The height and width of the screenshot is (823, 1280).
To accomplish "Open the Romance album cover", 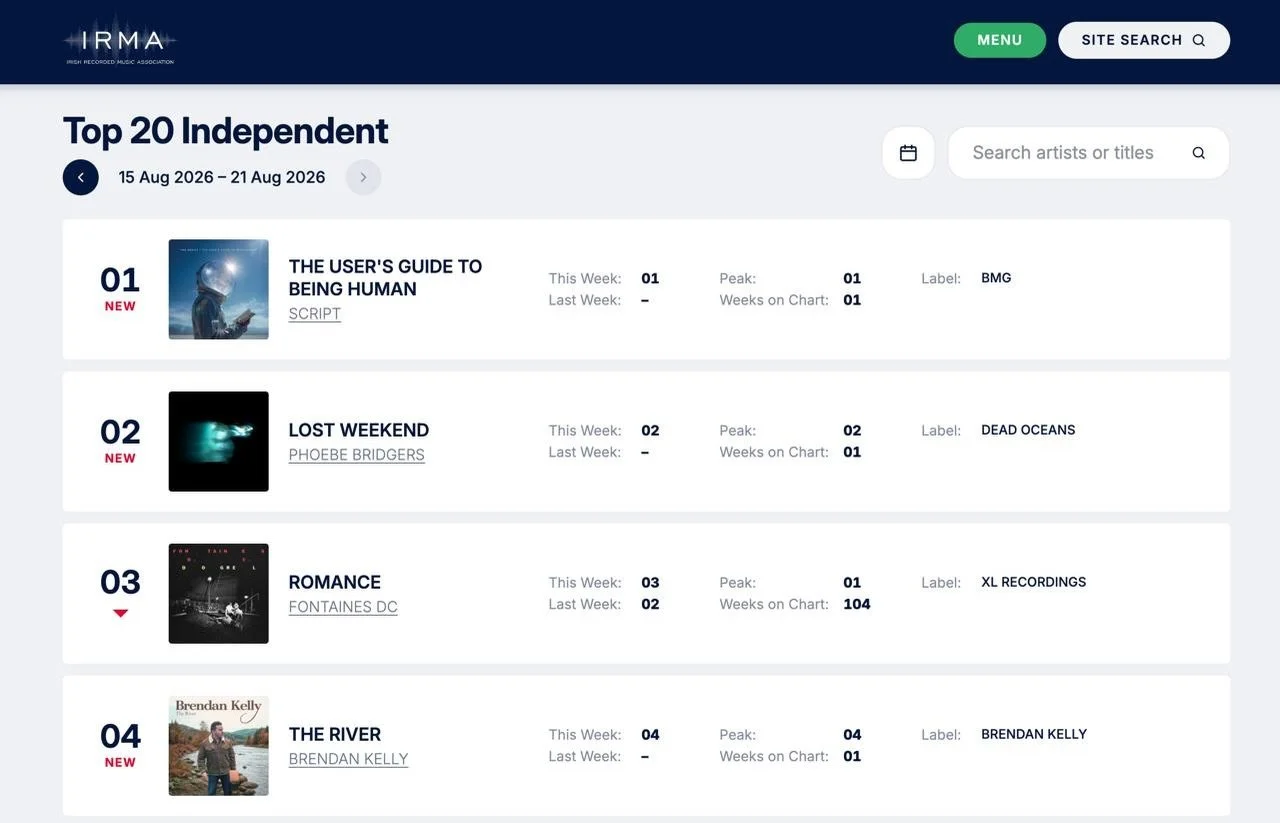I will 219,593.
